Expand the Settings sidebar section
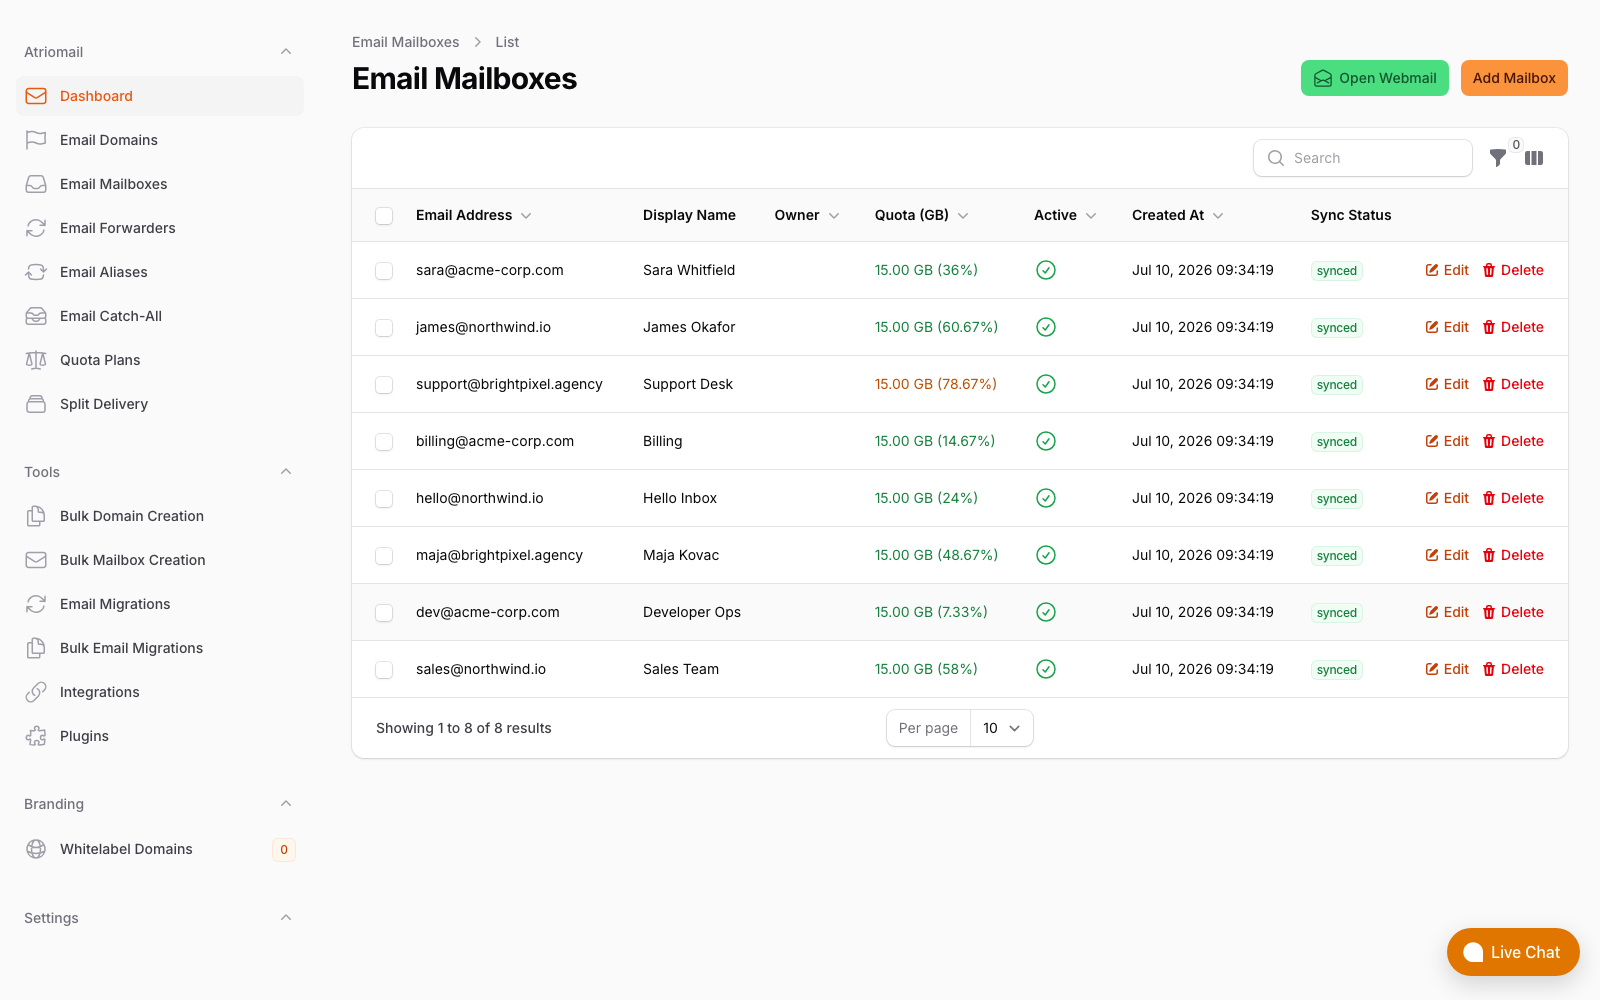This screenshot has height=1000, width=1600. tap(286, 918)
